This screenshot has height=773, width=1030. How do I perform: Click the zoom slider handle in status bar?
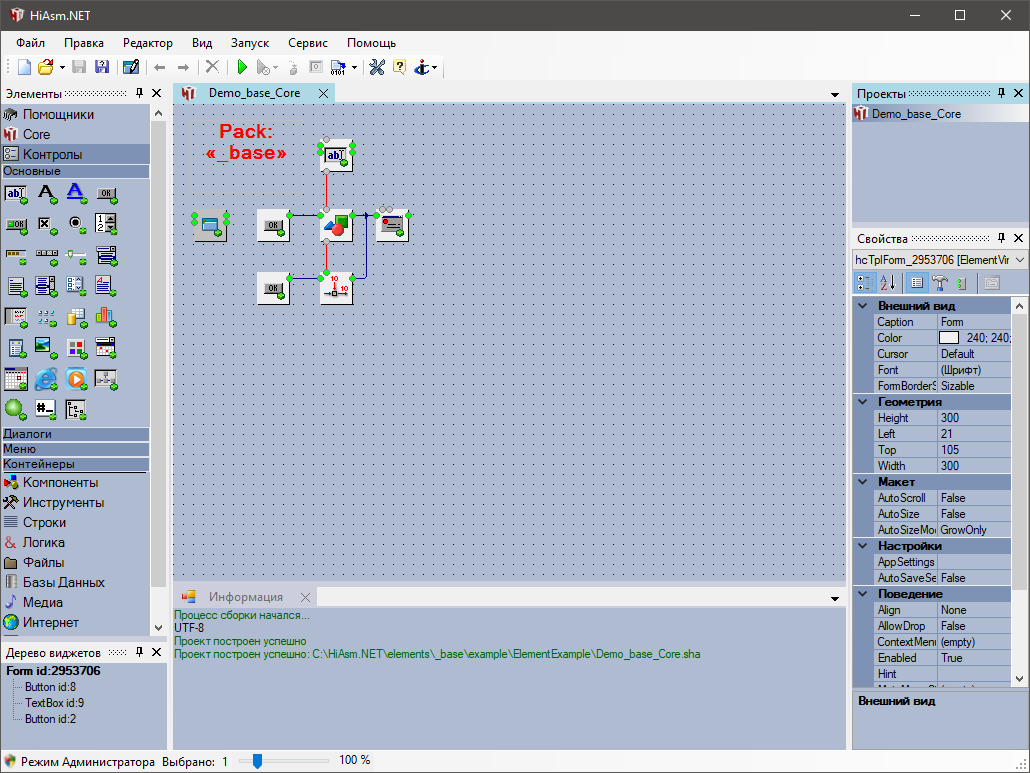point(257,761)
